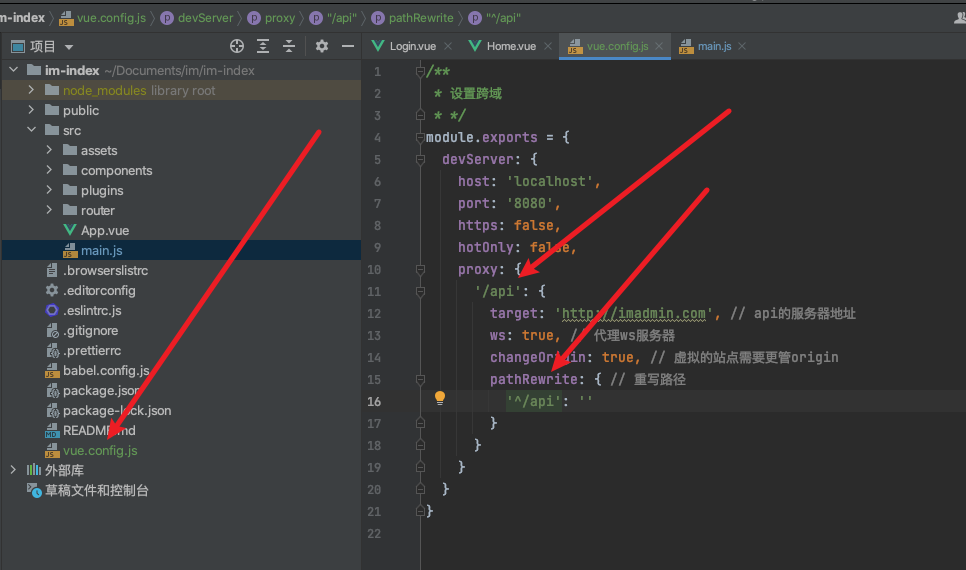Close the Home.vue tab
The image size is (966, 570).
coord(548,46)
